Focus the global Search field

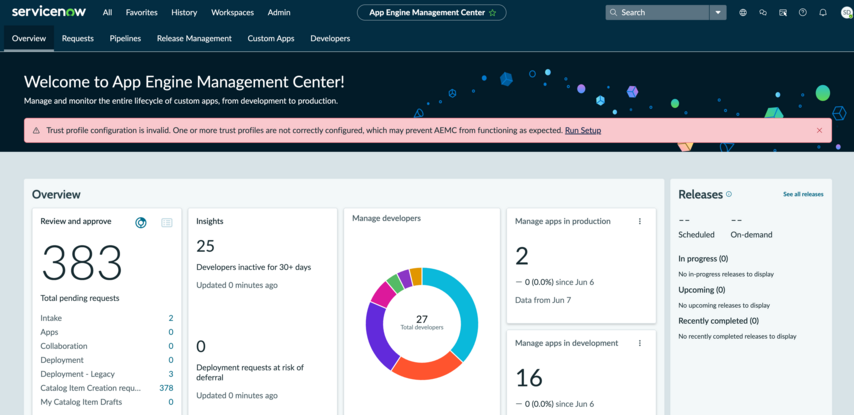click(x=657, y=13)
